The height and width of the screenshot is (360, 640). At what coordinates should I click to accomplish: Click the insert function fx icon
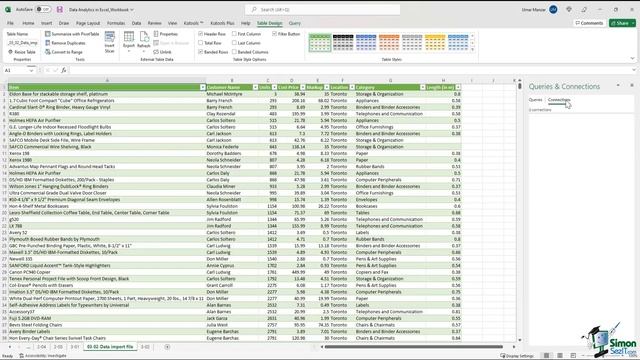pyautogui.click(x=64, y=70)
